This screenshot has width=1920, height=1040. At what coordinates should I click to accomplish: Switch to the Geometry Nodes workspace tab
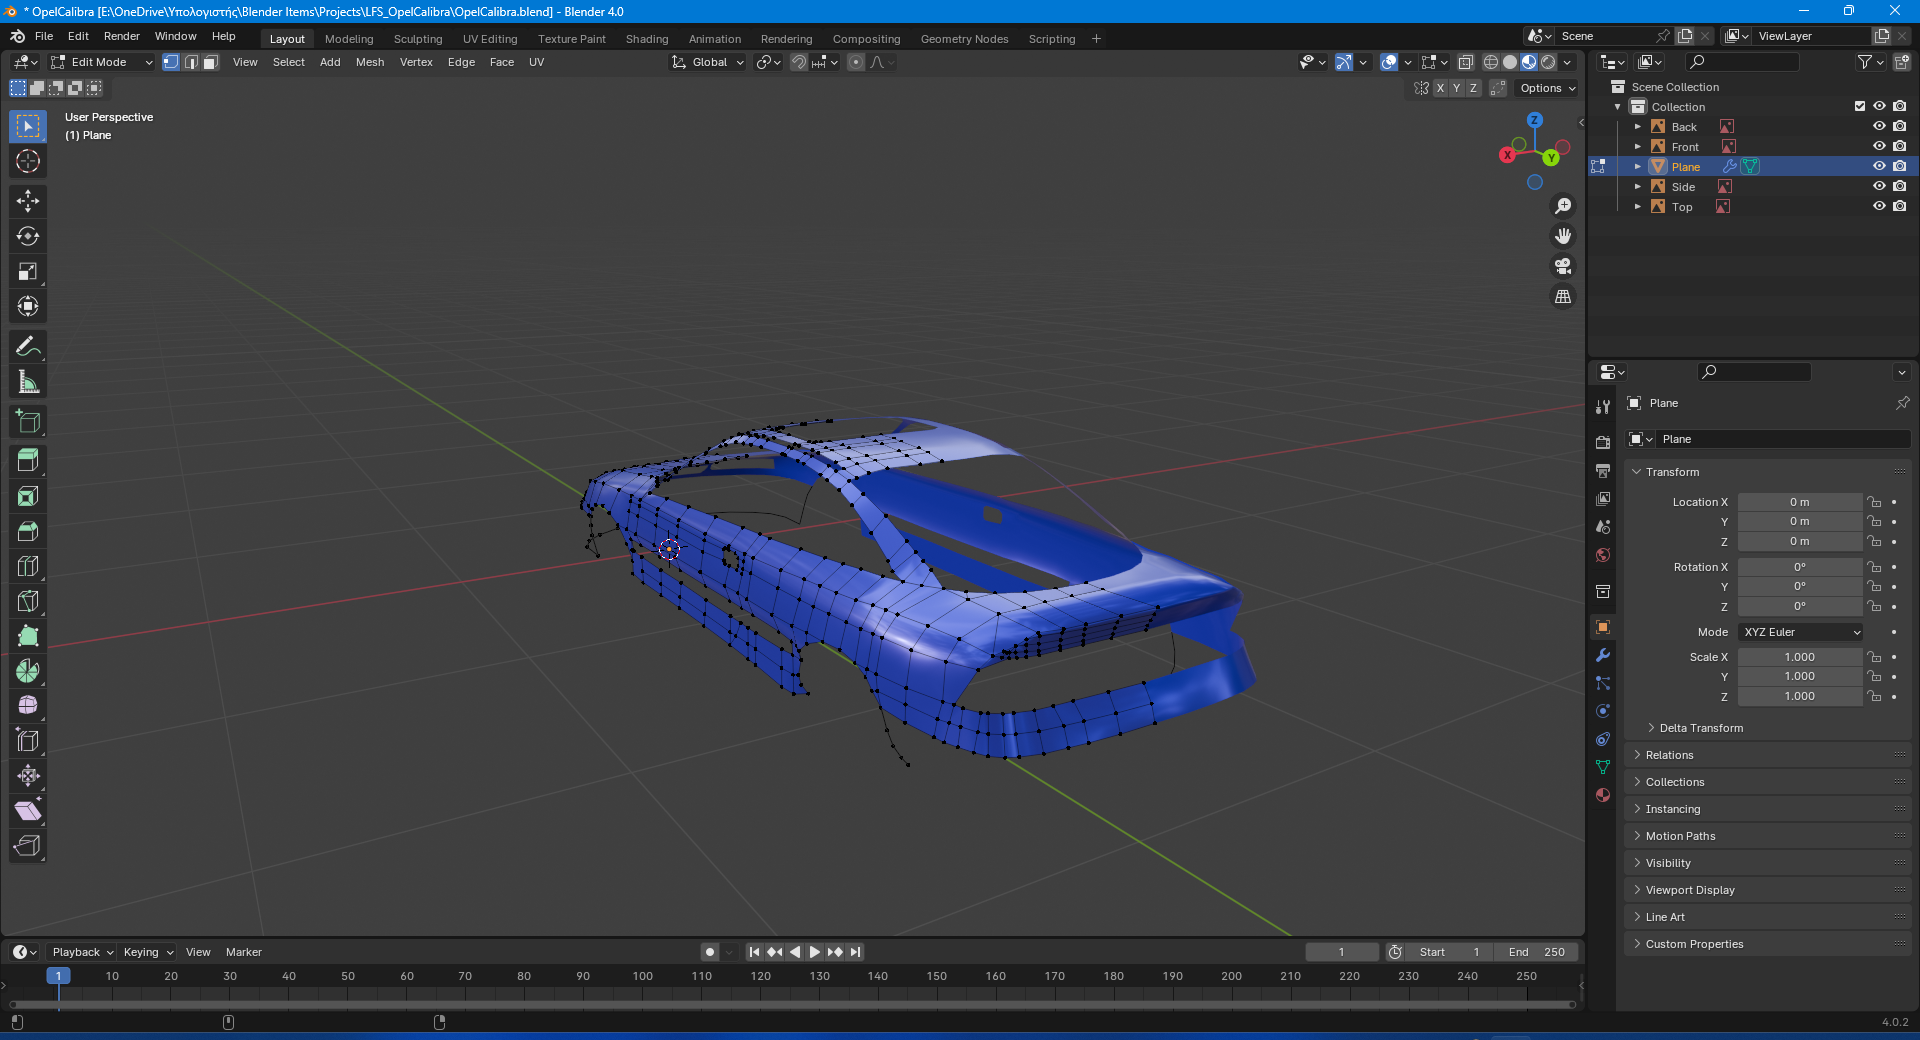coord(964,39)
